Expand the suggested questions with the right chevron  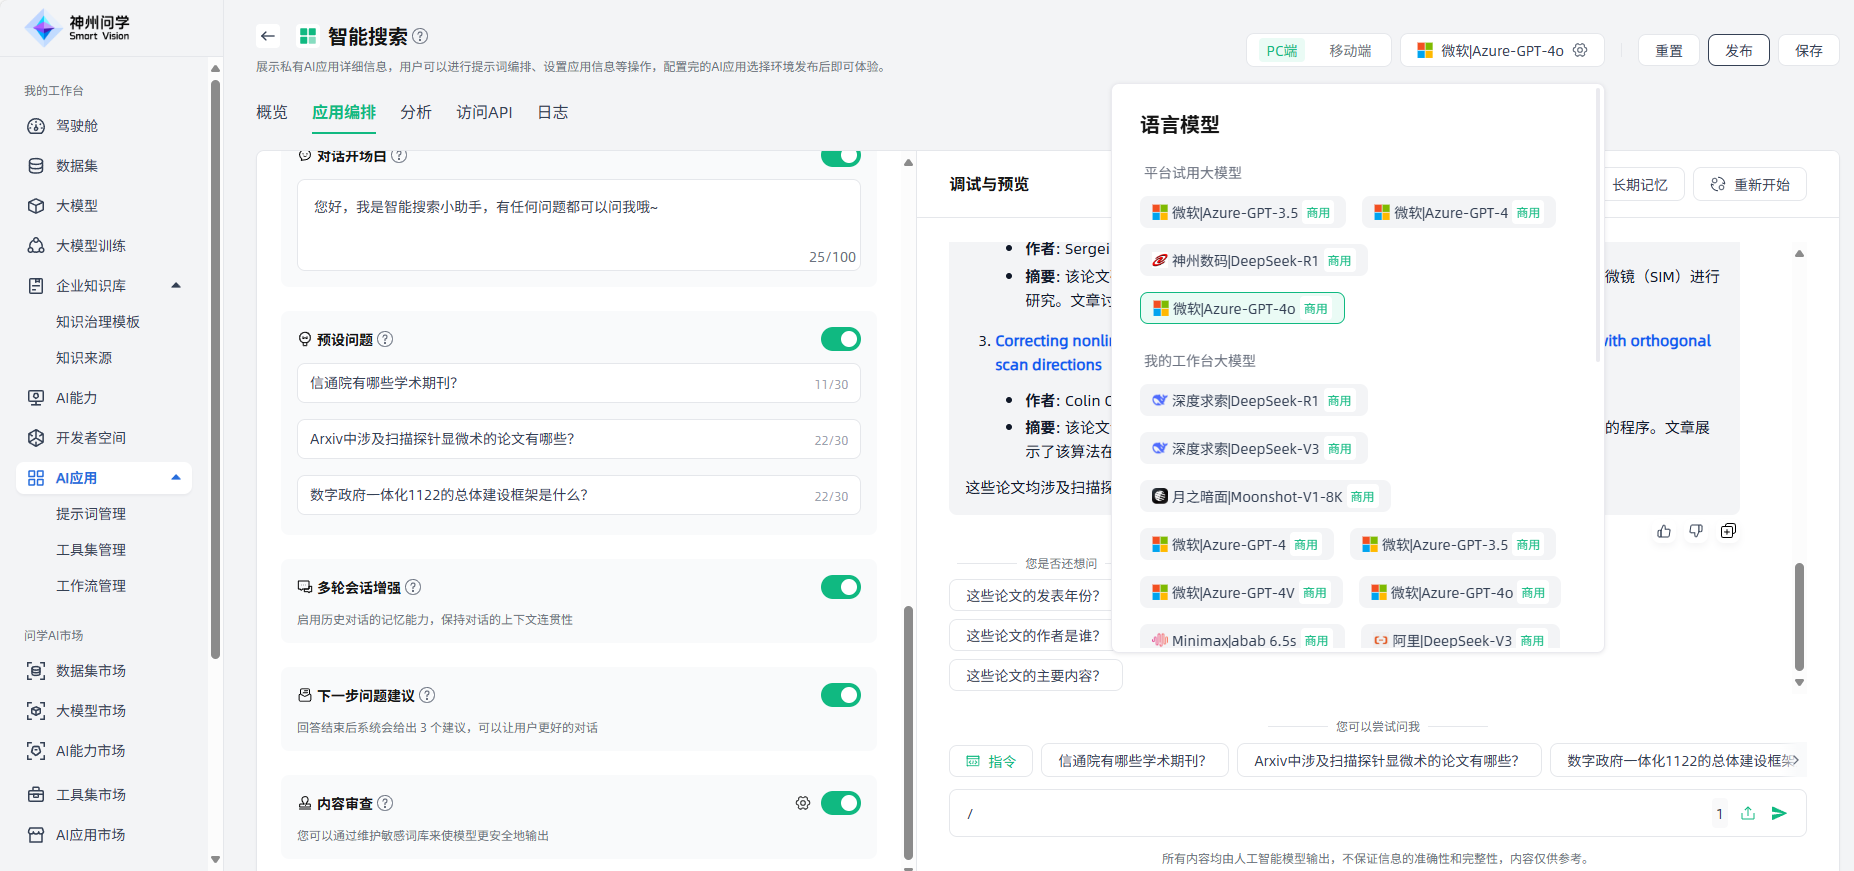point(1796,761)
